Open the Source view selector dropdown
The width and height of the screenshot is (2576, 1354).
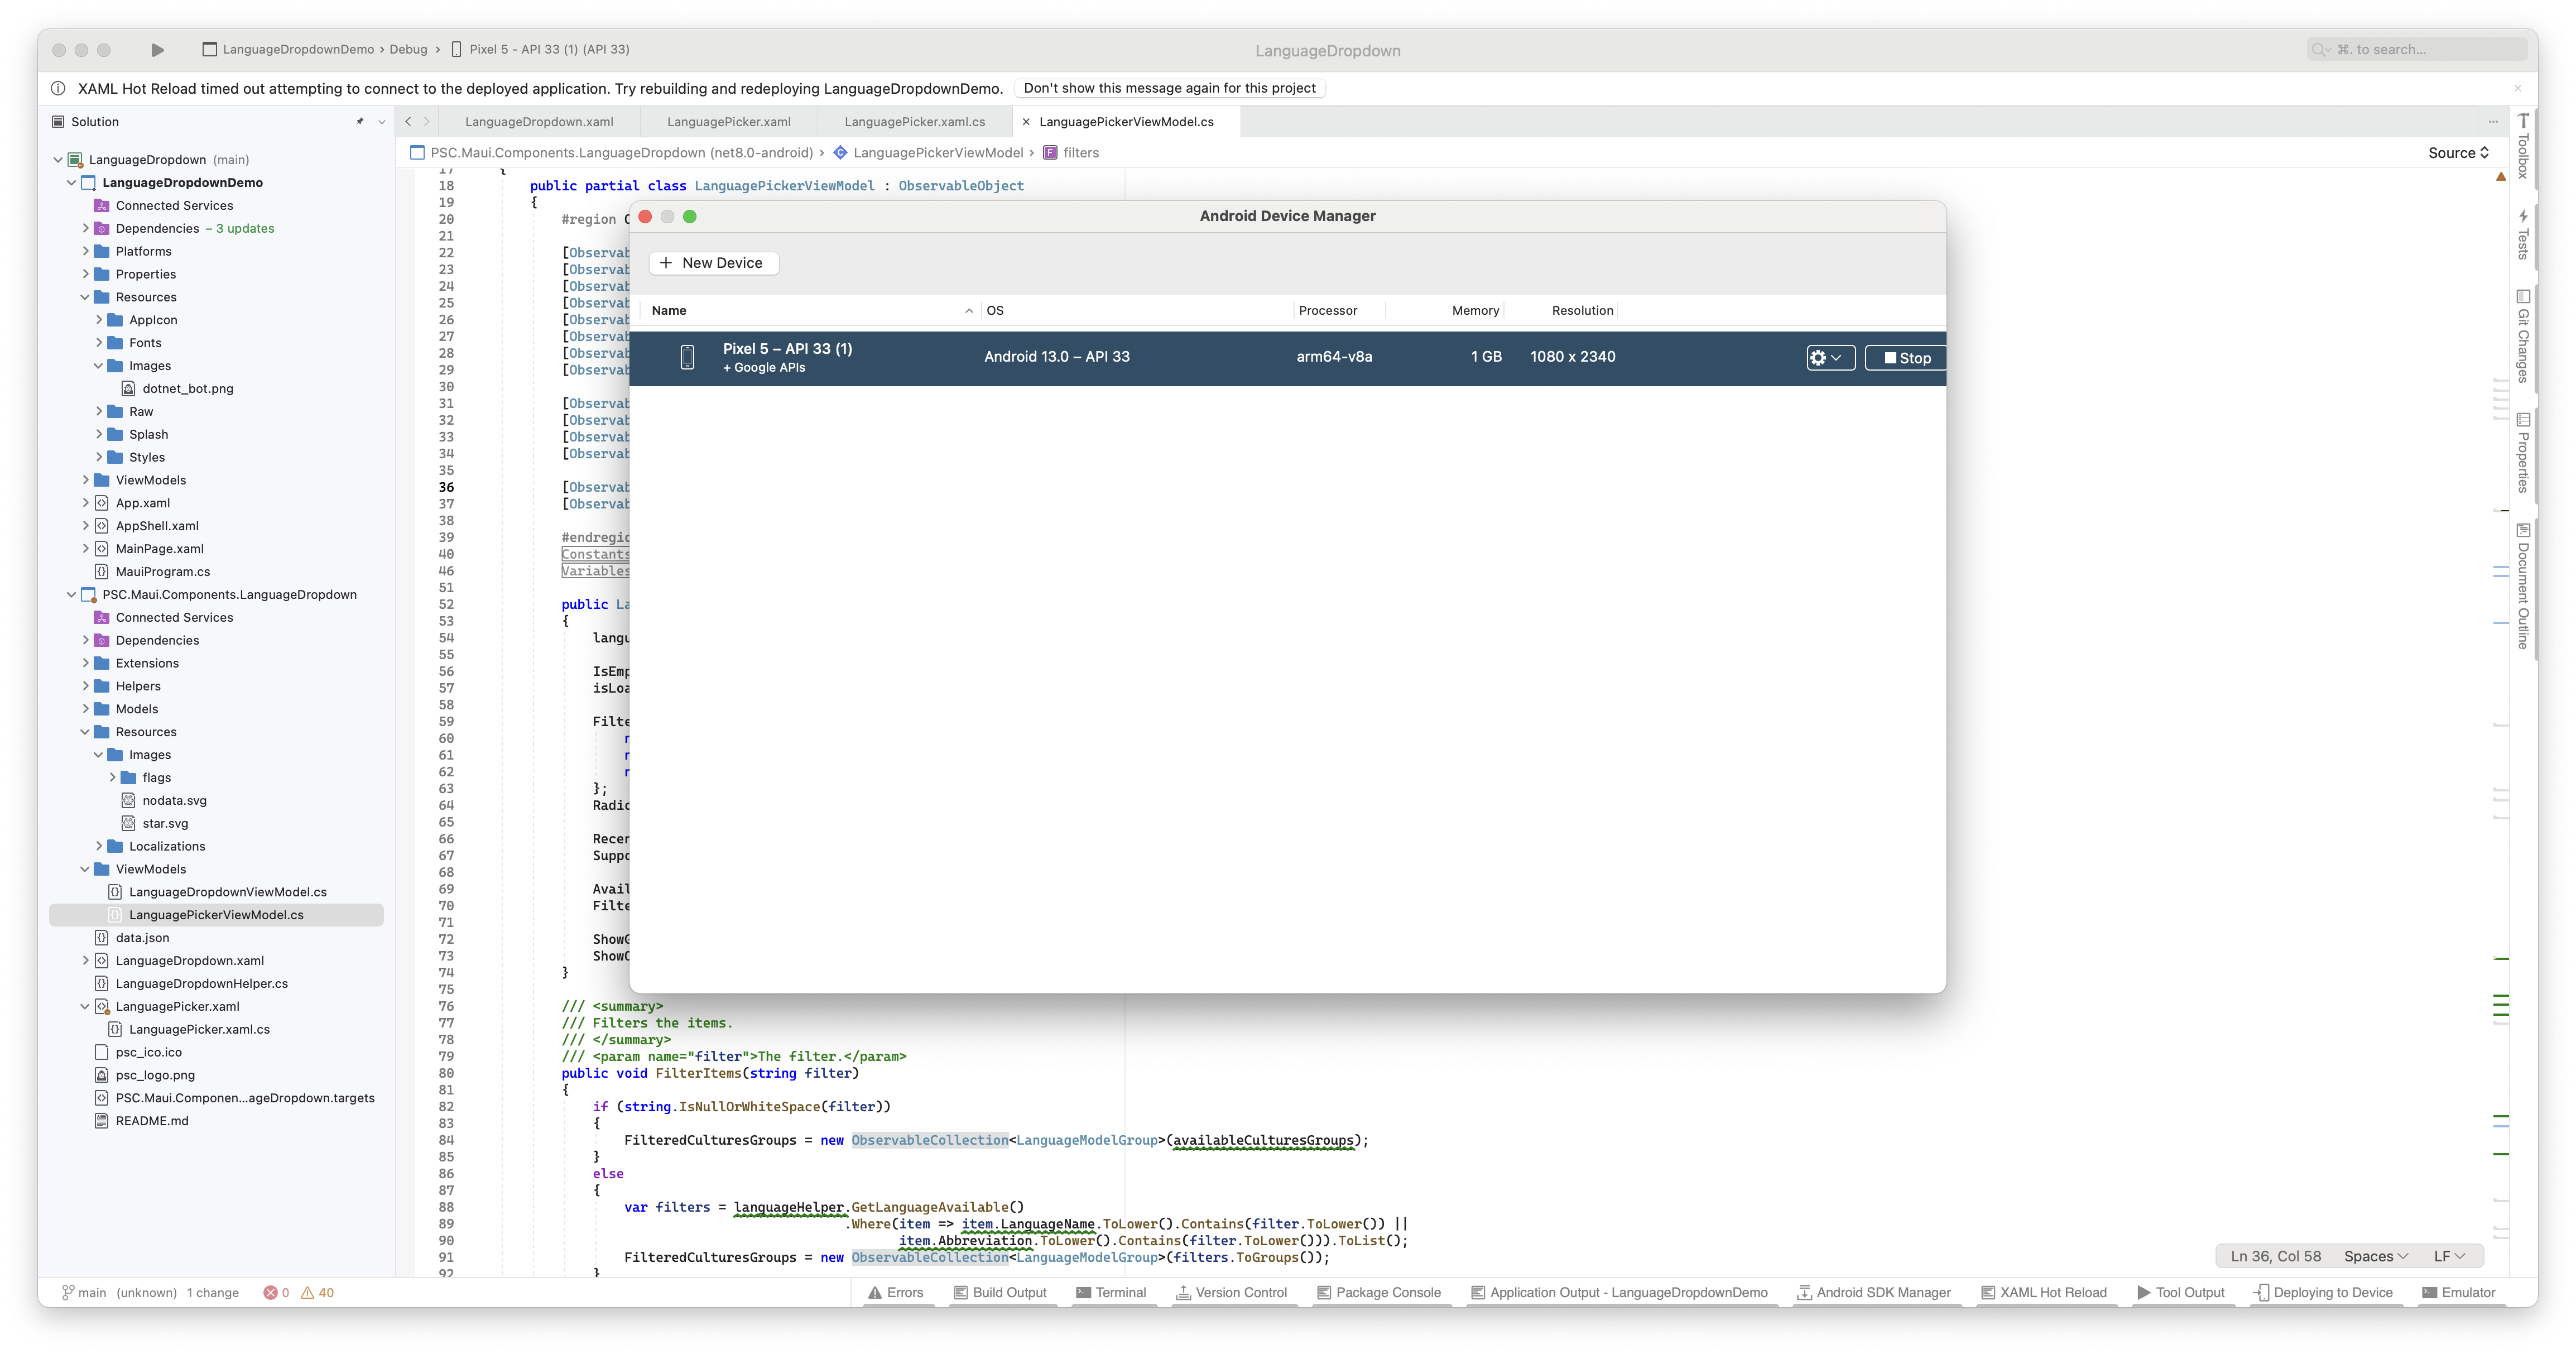coord(2459,153)
